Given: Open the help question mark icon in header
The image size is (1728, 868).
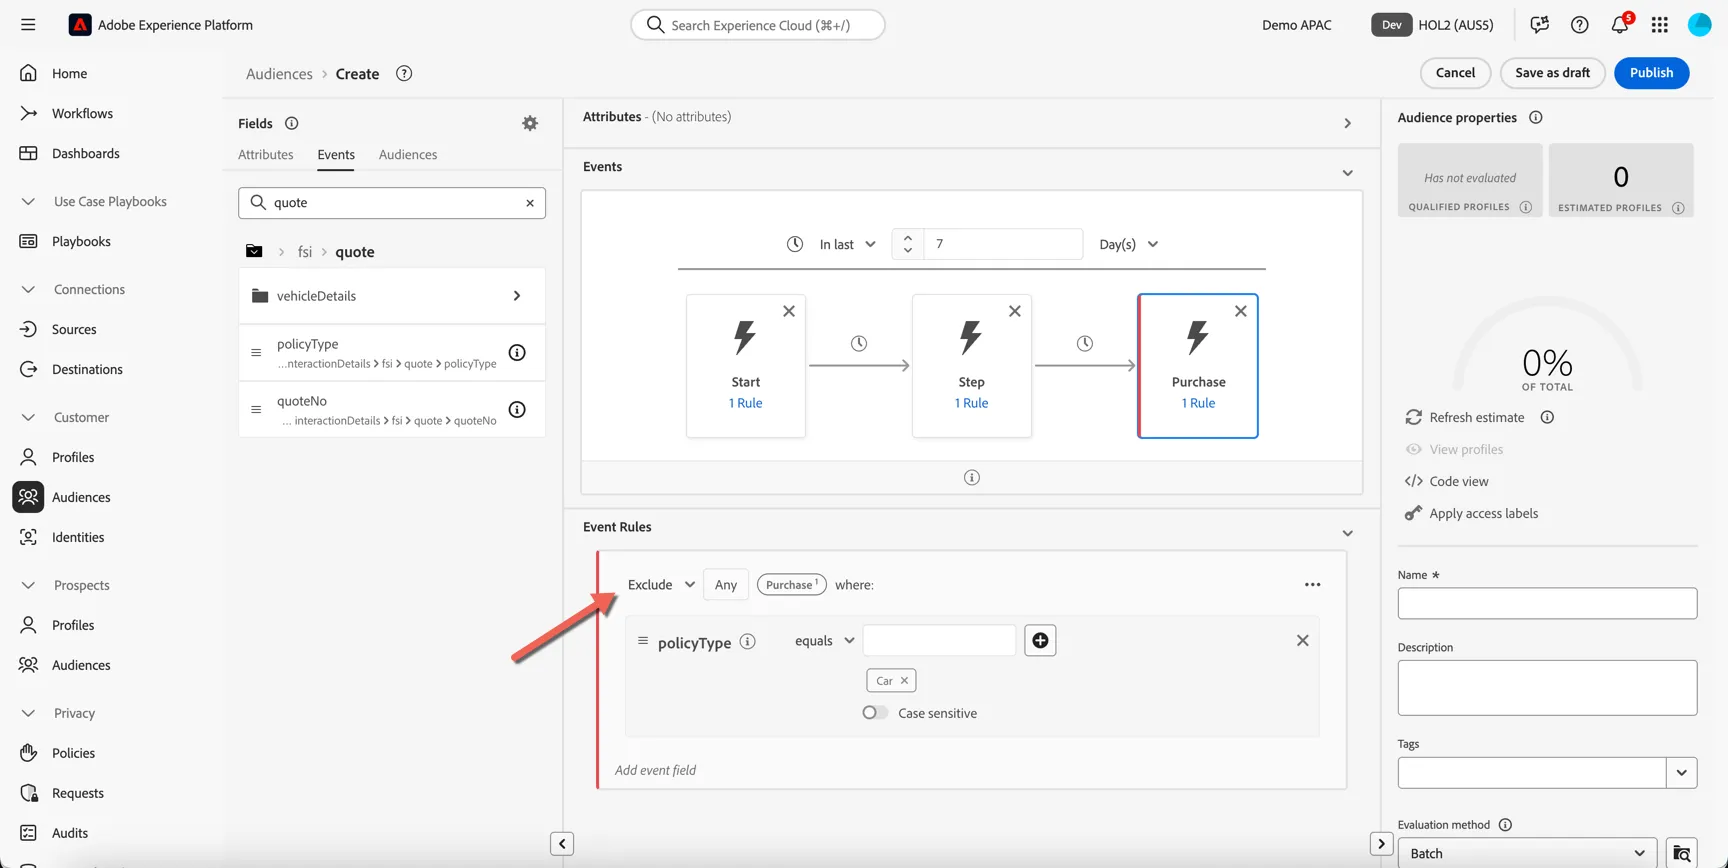Looking at the screenshot, I should [1580, 25].
